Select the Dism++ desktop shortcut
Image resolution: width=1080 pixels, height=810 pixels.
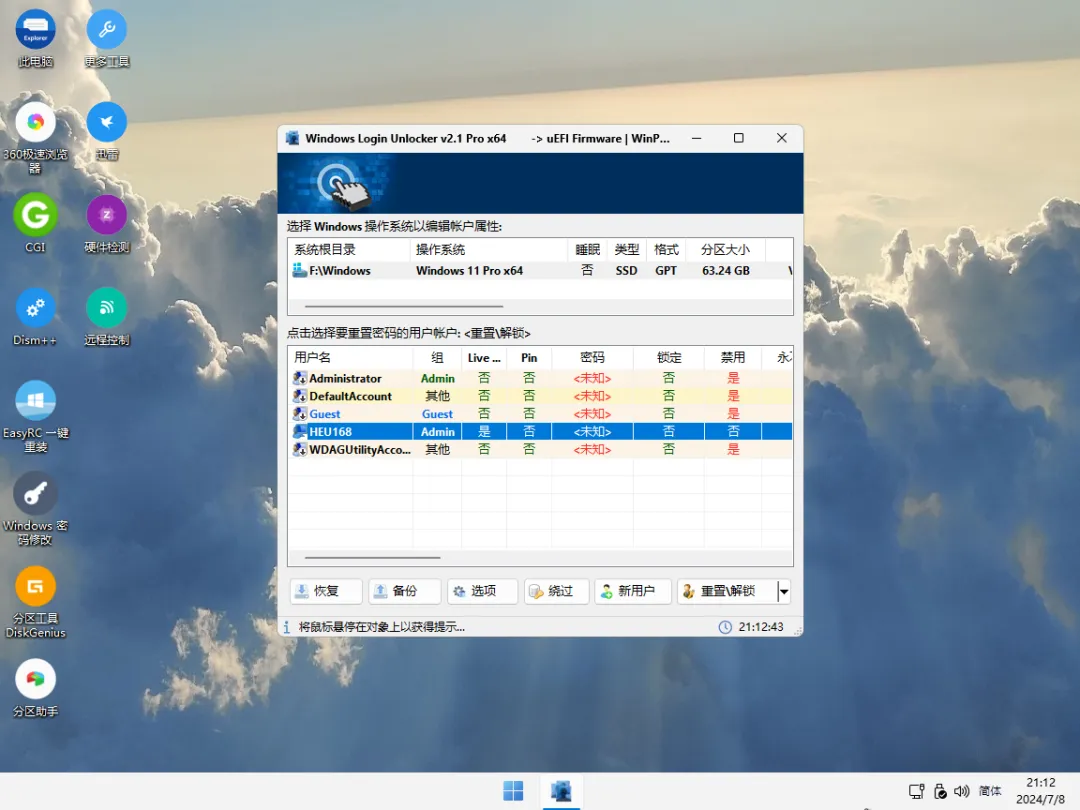[x=35, y=317]
